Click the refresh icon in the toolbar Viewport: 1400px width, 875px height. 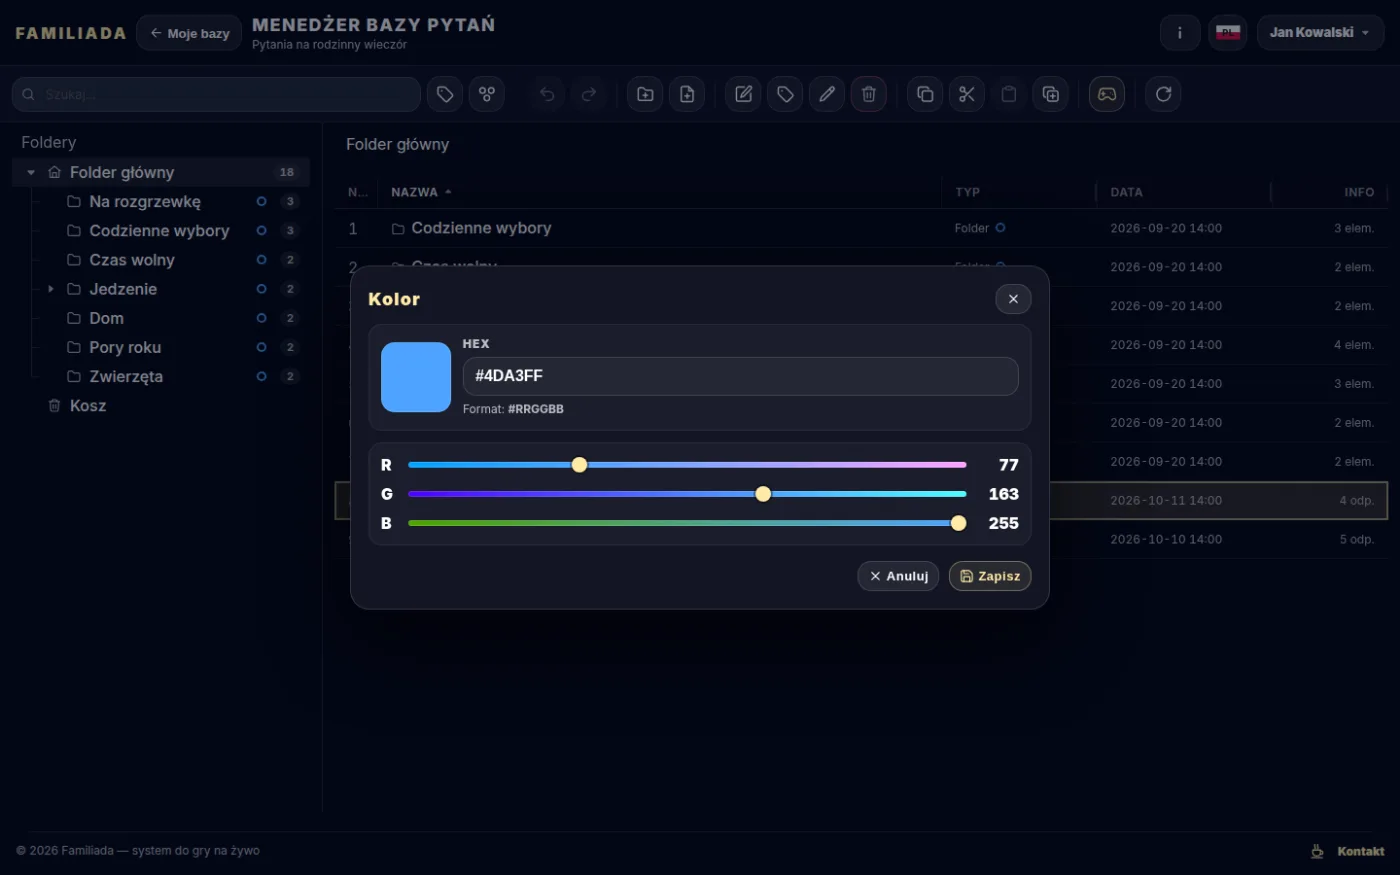pyautogui.click(x=1163, y=94)
